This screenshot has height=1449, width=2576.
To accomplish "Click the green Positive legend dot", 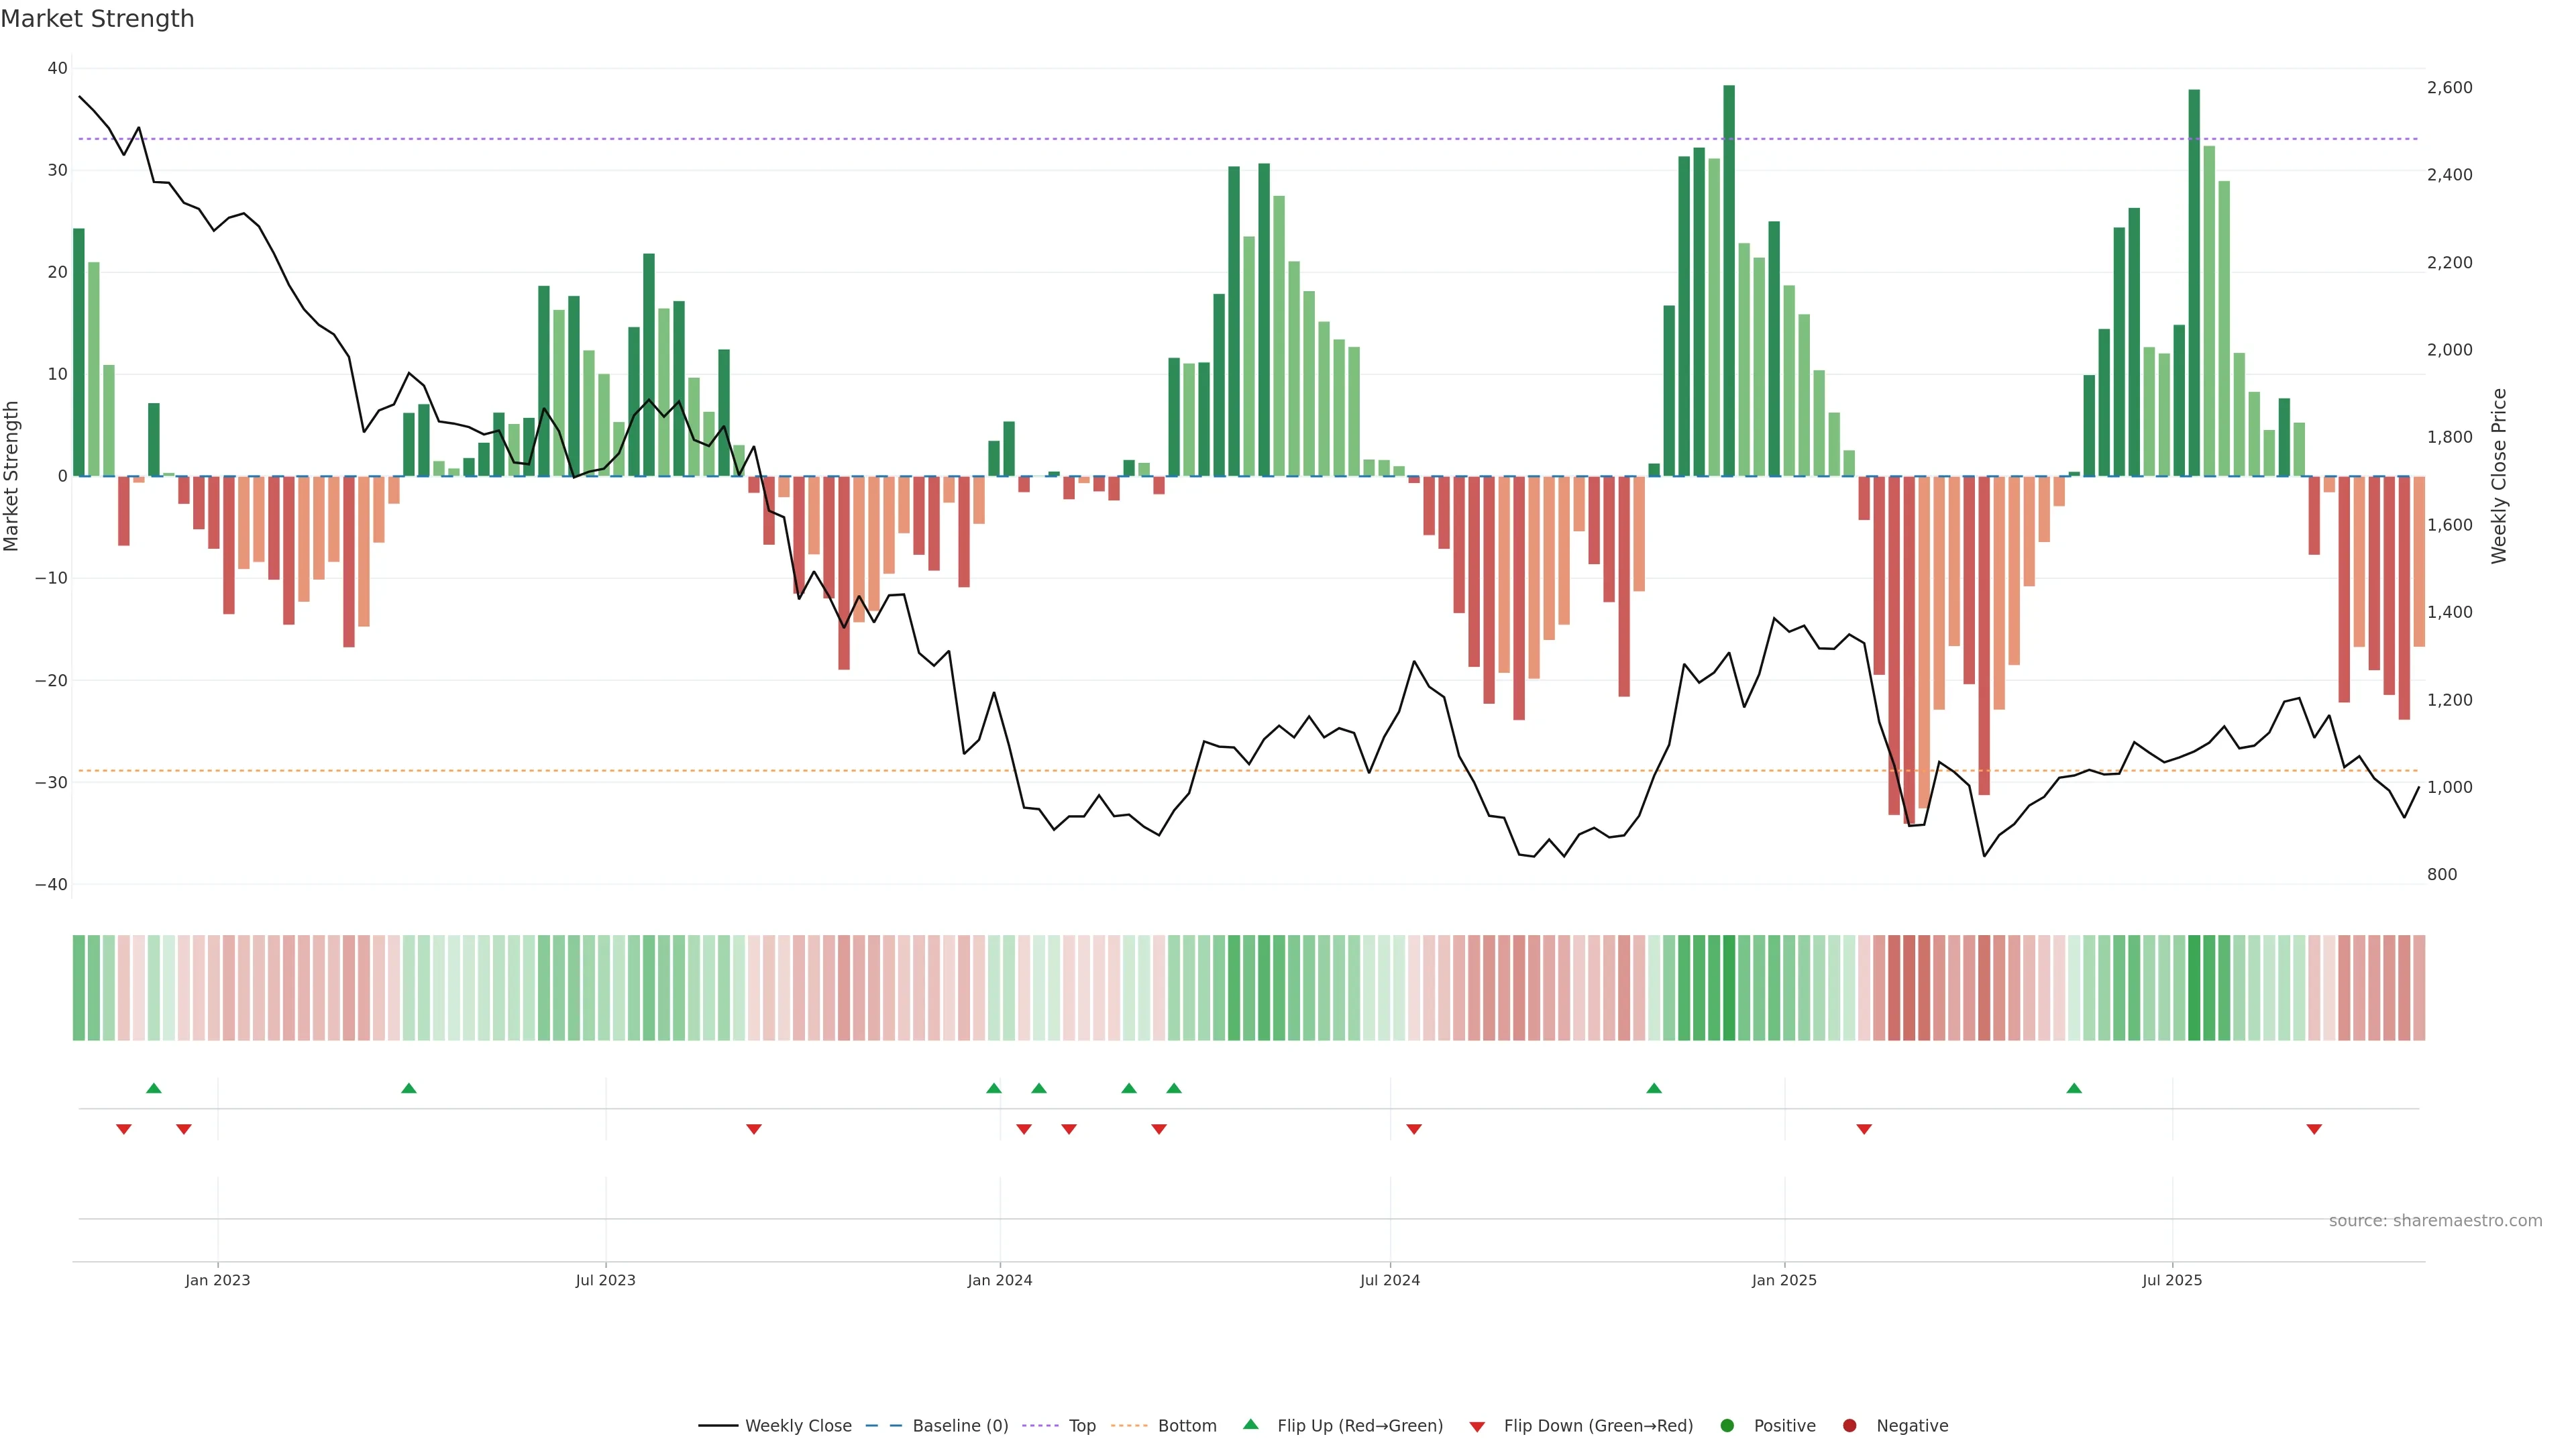I will point(1727,1425).
